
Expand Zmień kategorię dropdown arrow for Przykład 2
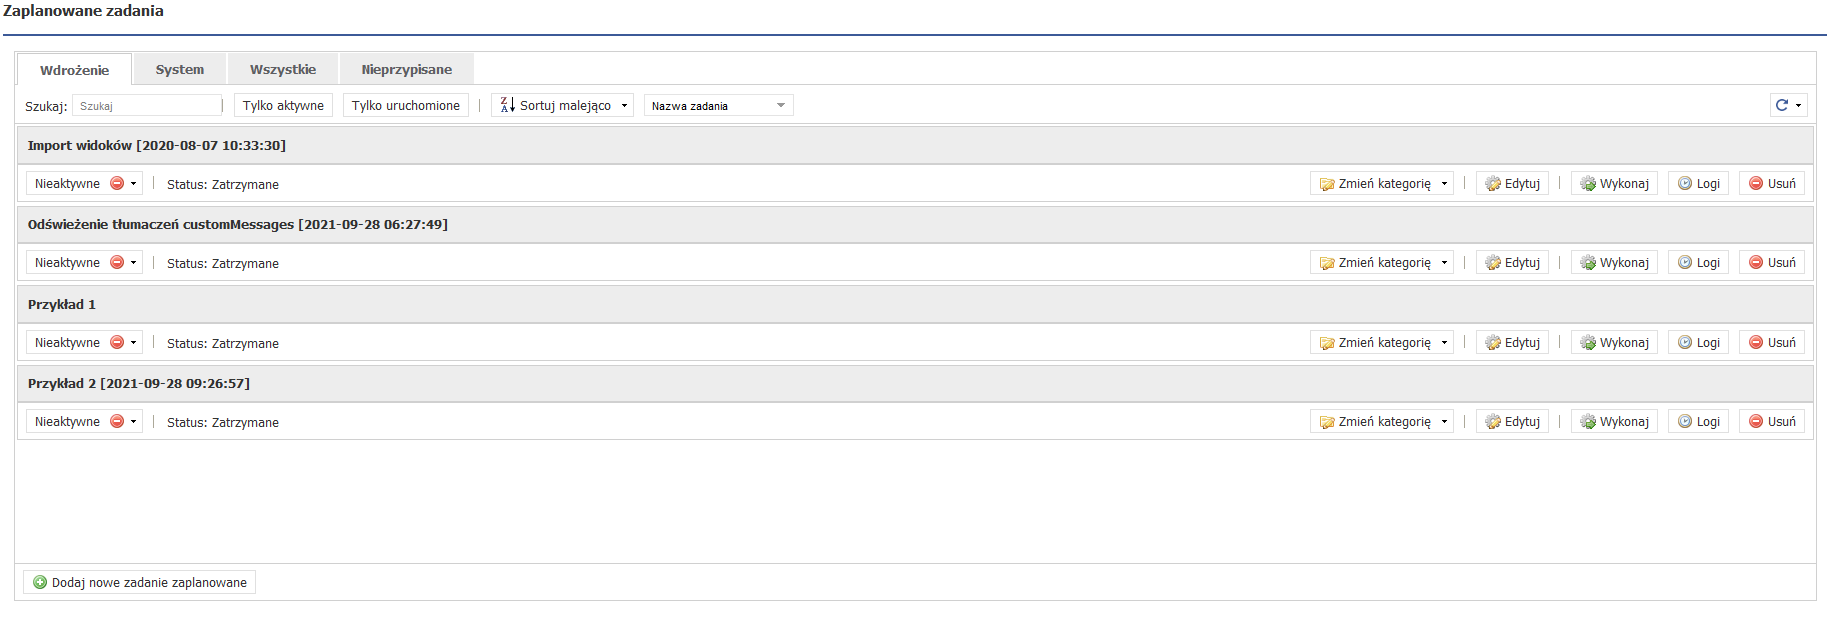(x=1444, y=422)
